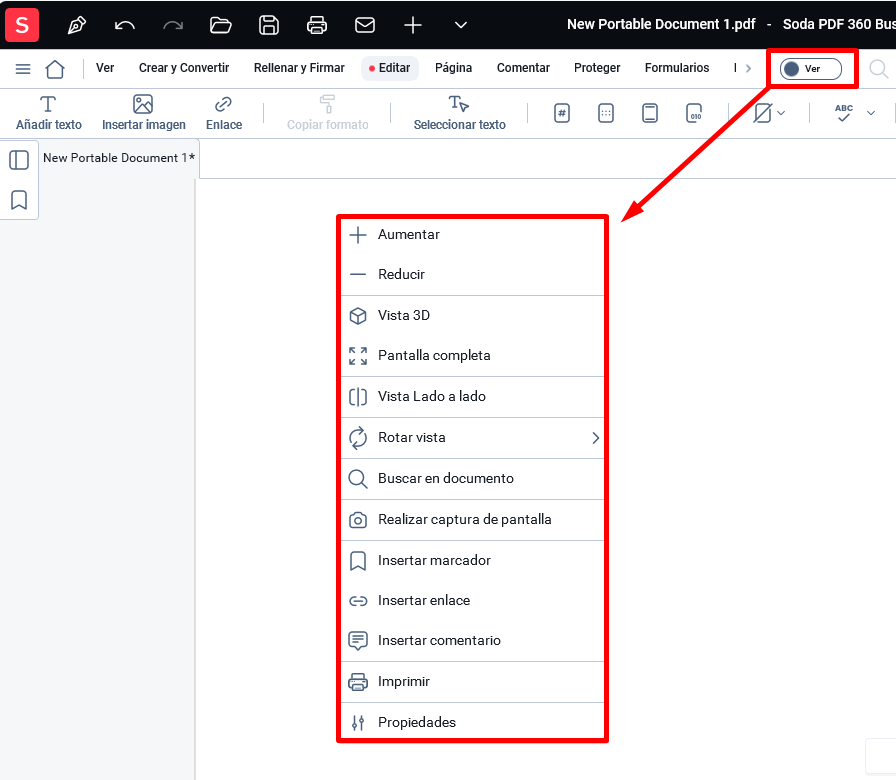
Task: Click Insertar imagen tool
Action: (143, 113)
